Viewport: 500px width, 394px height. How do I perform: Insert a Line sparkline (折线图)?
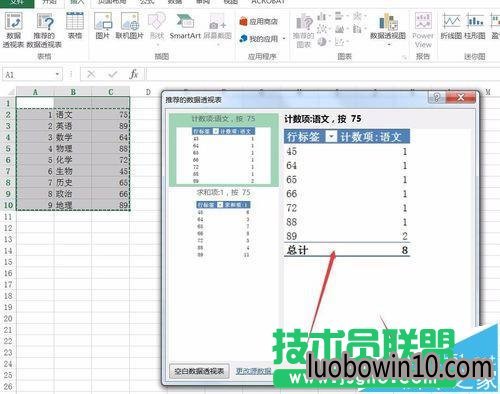pyautogui.click(x=451, y=26)
